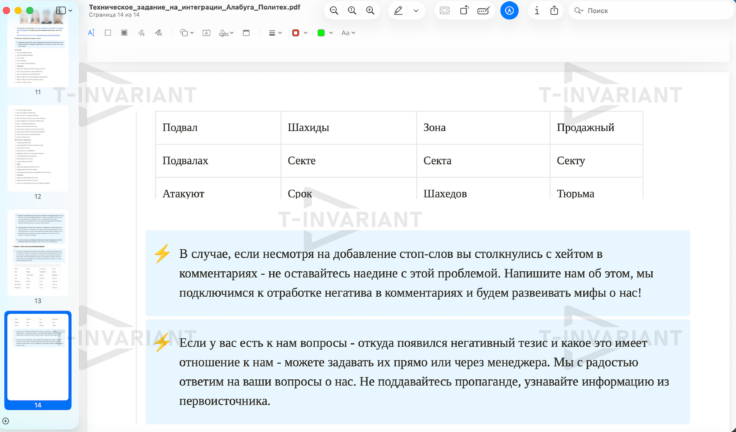736x432 pixels.
Task: Toggle the Markup toolbar button
Action: coord(509,10)
